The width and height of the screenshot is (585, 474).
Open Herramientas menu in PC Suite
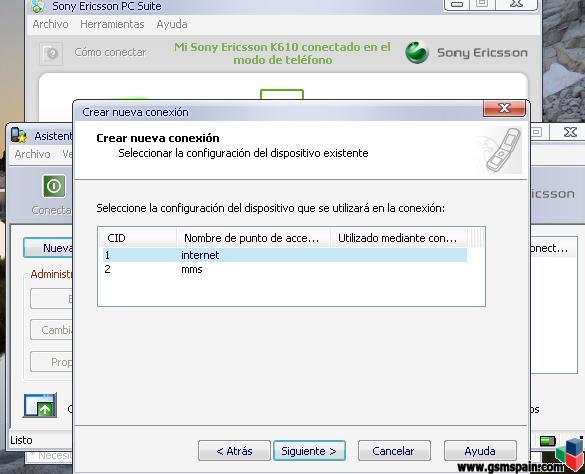pyautogui.click(x=112, y=24)
